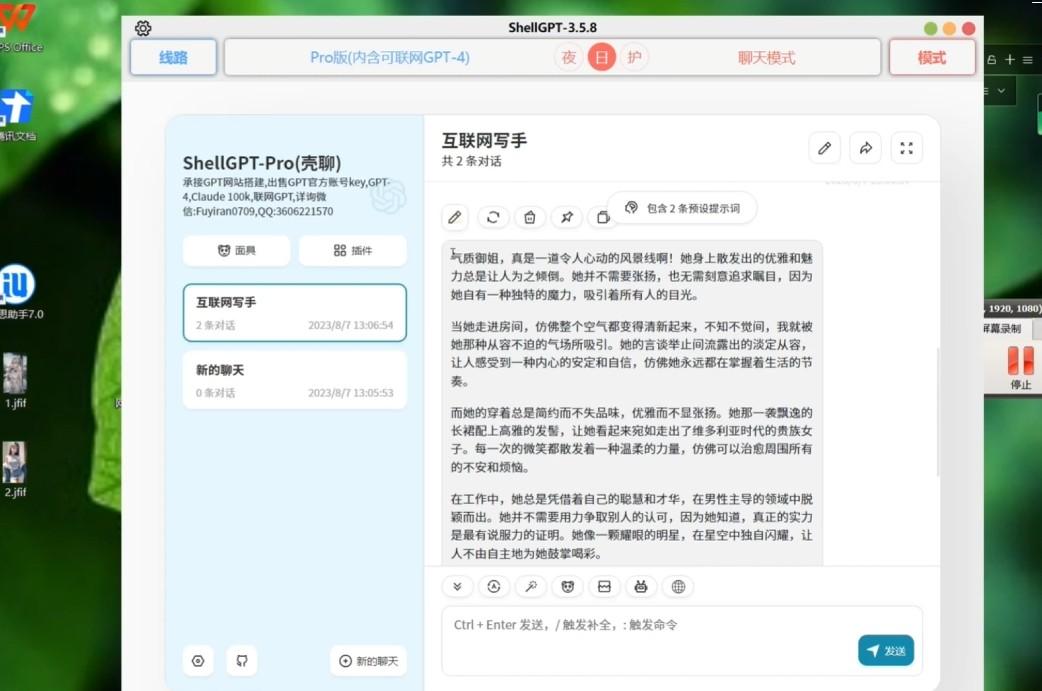Click the globe icon above the input box

click(678, 587)
